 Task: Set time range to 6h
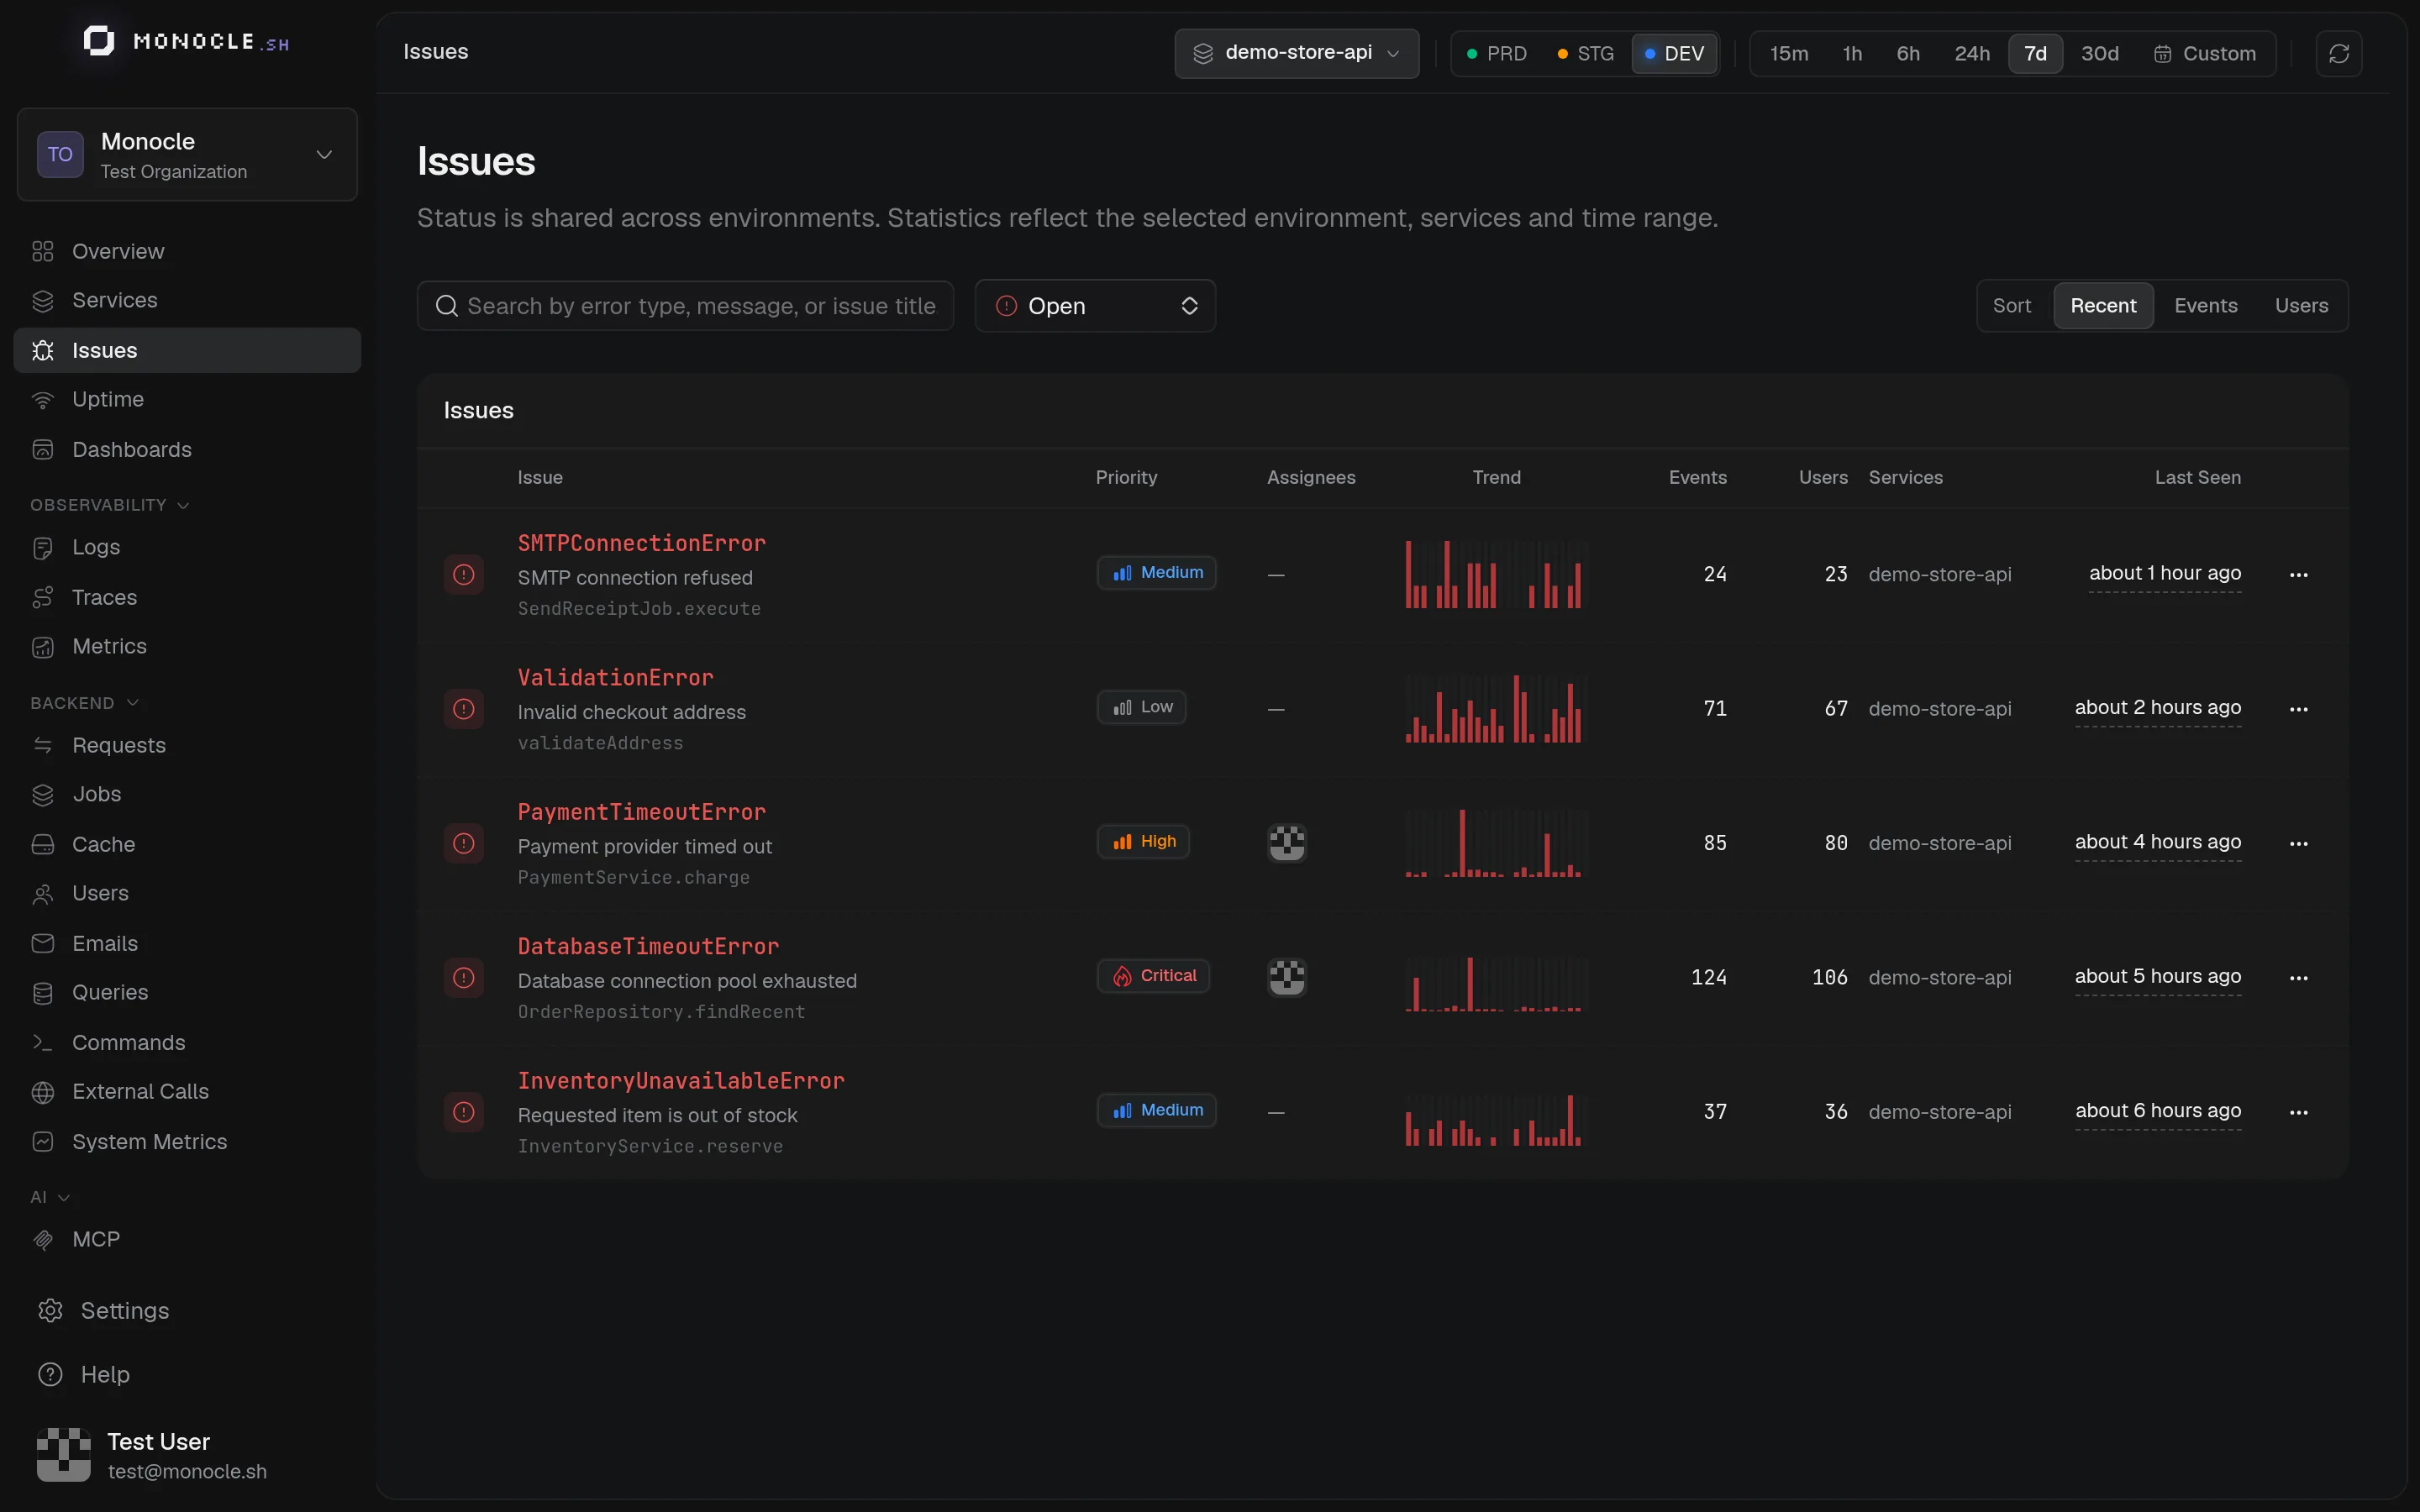[1908, 53]
